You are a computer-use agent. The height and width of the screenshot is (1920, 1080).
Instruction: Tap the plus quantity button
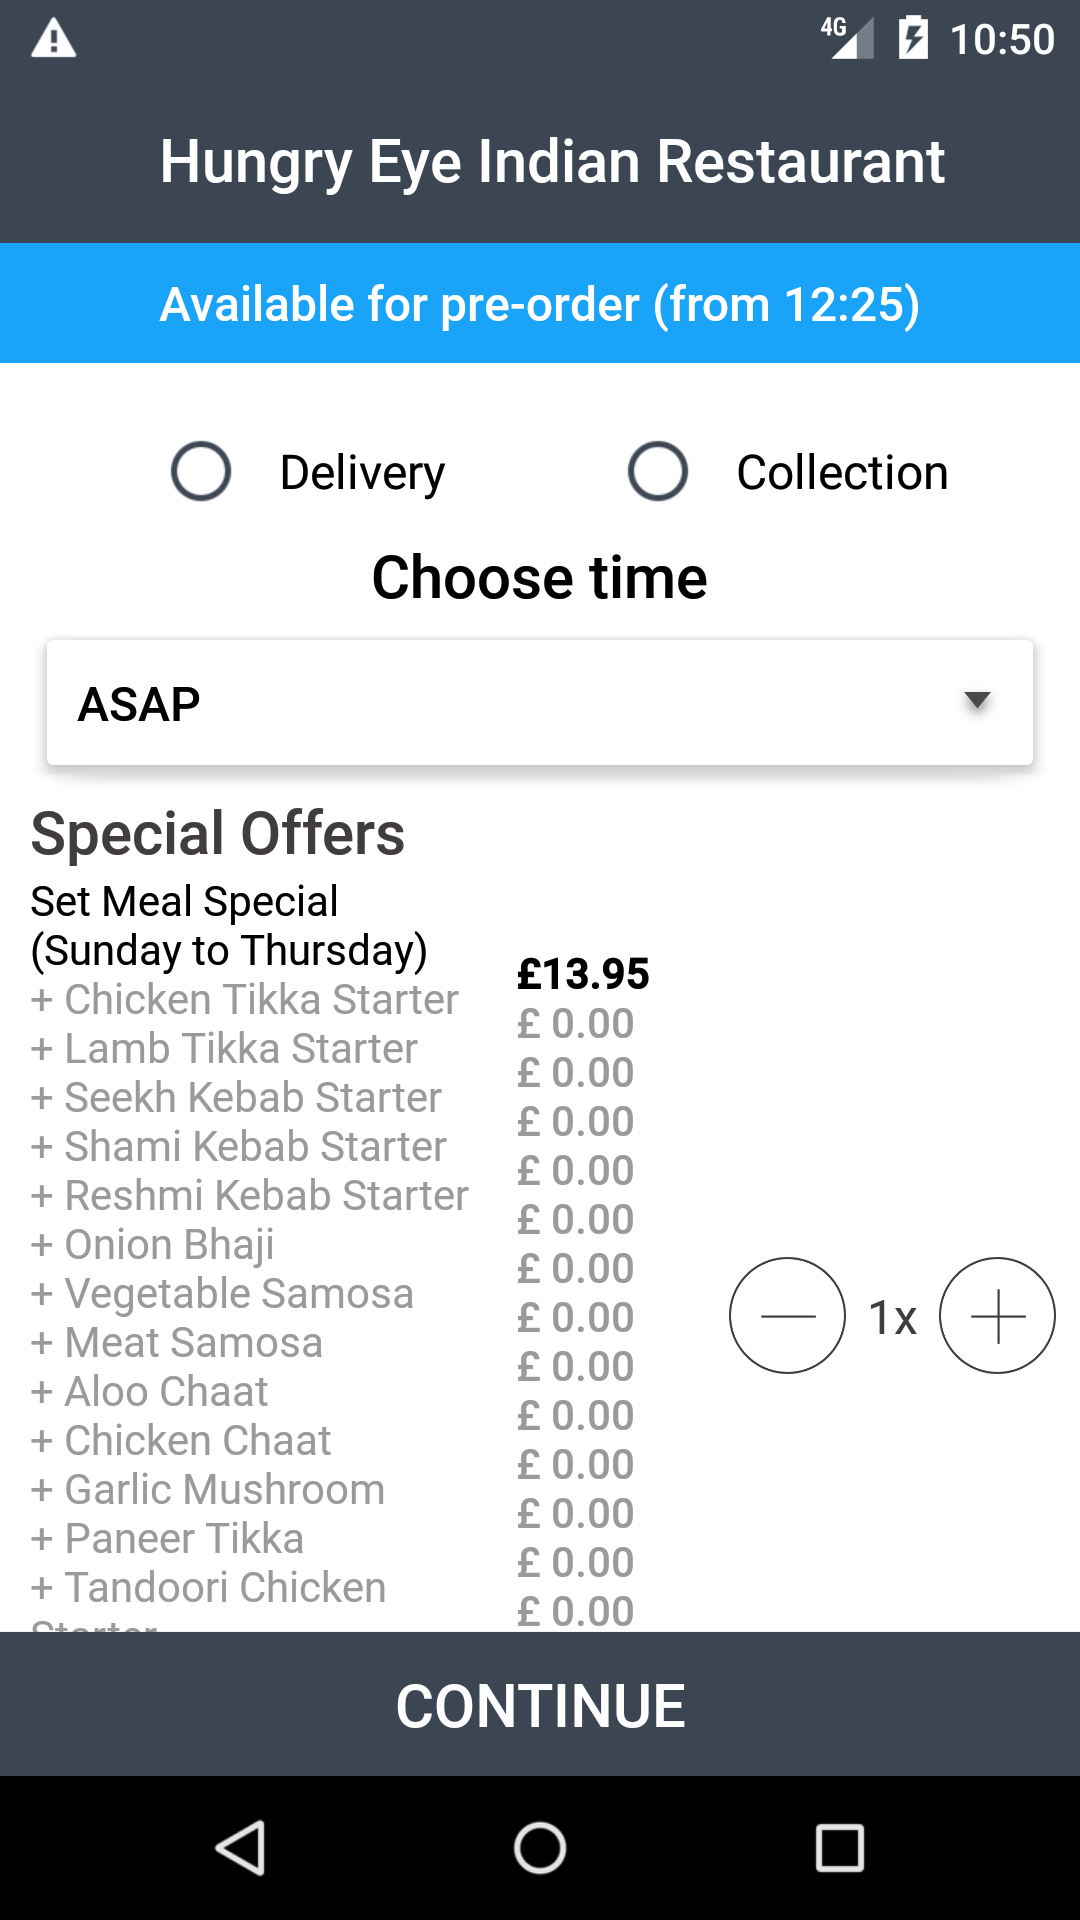tap(997, 1315)
